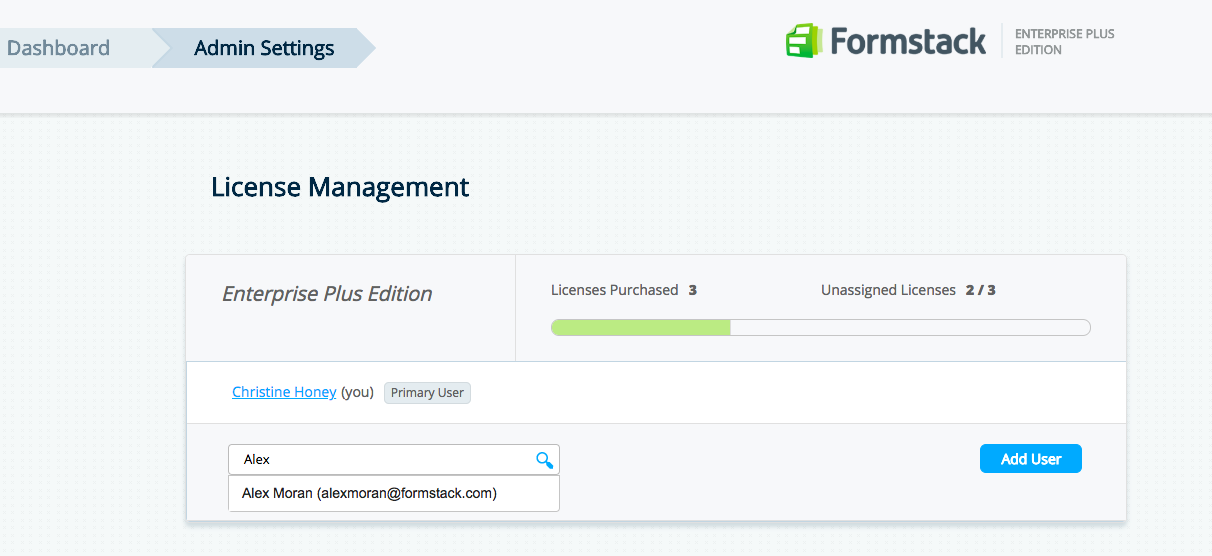Click the Unassigned Licenses label
The width and height of the screenshot is (1212, 556).
888,290
